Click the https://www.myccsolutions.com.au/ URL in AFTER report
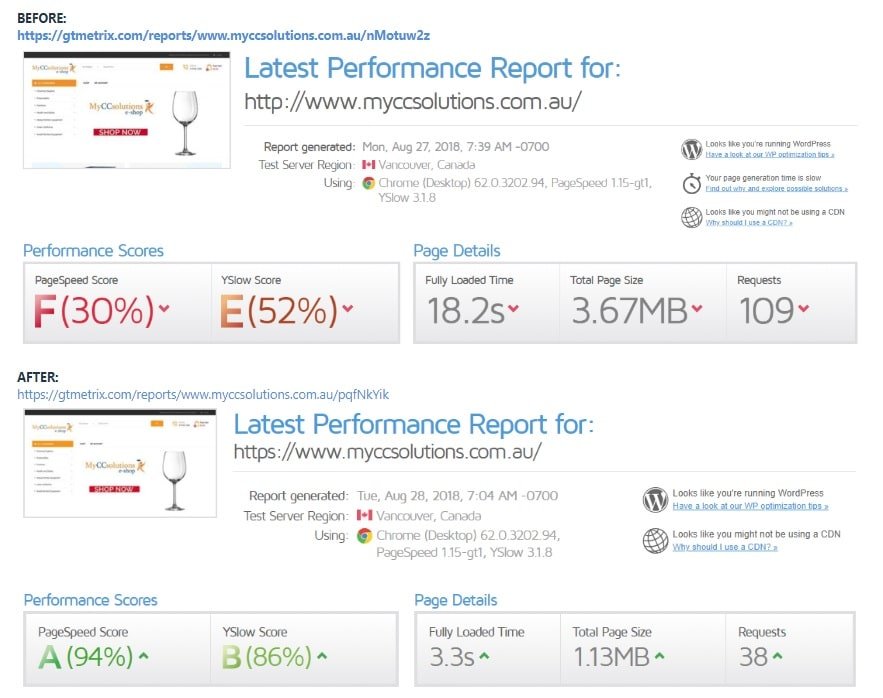The width and height of the screenshot is (883, 698). (387, 452)
